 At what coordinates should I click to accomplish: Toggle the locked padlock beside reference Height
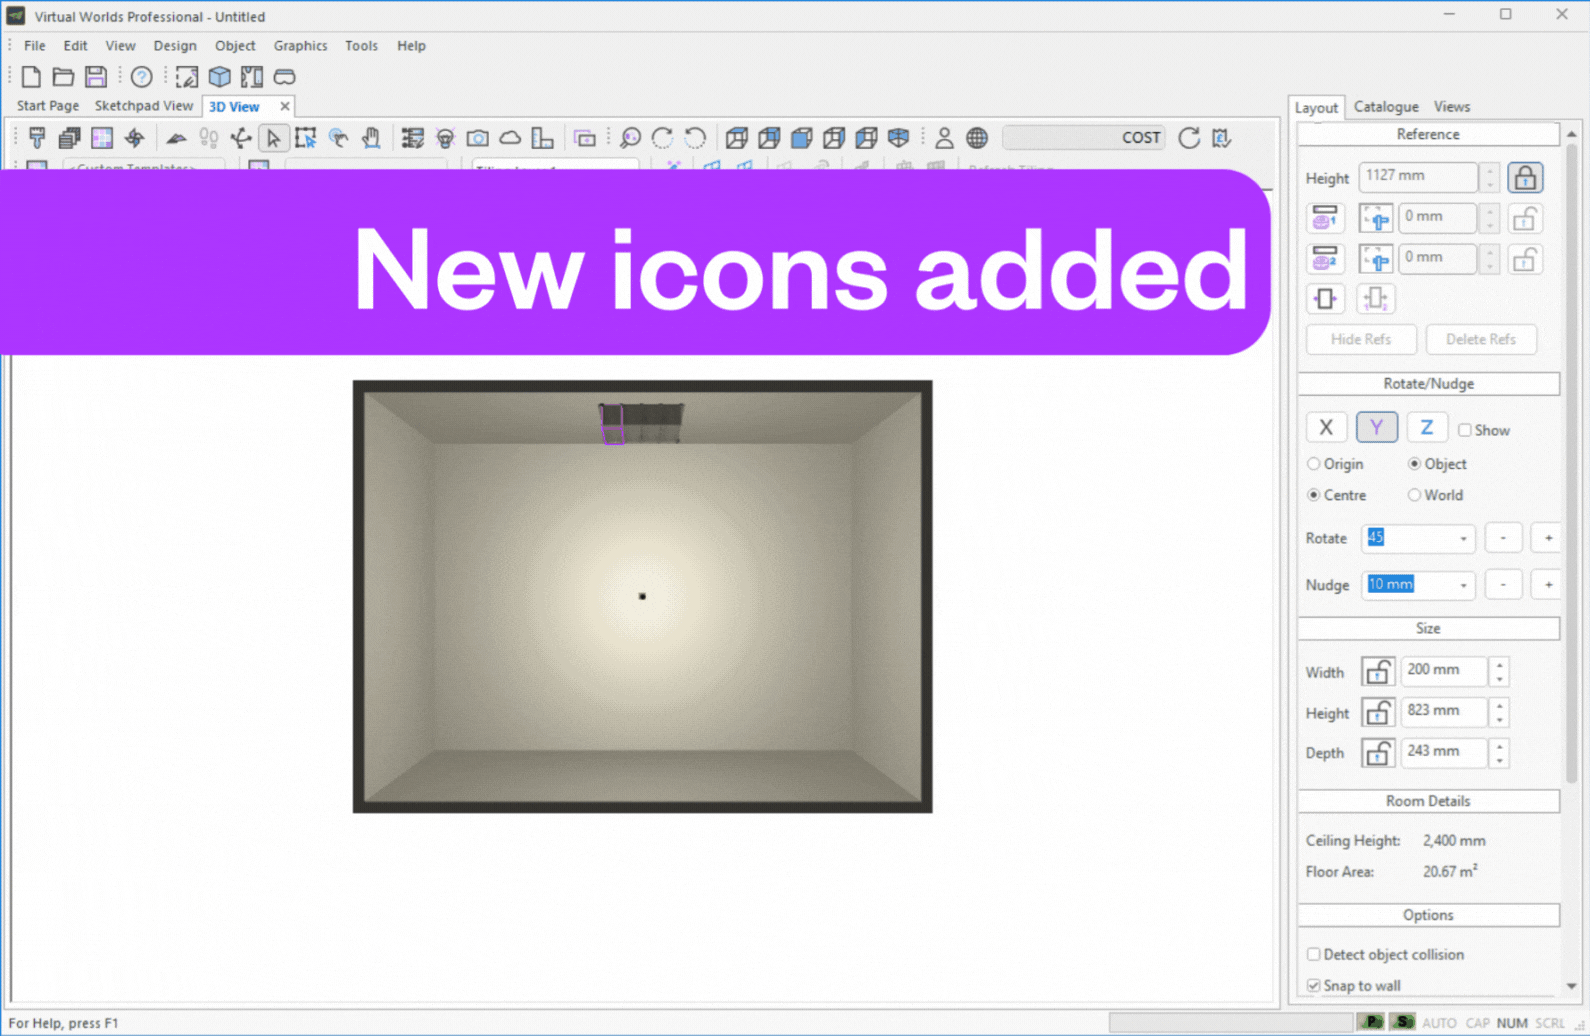(1525, 178)
